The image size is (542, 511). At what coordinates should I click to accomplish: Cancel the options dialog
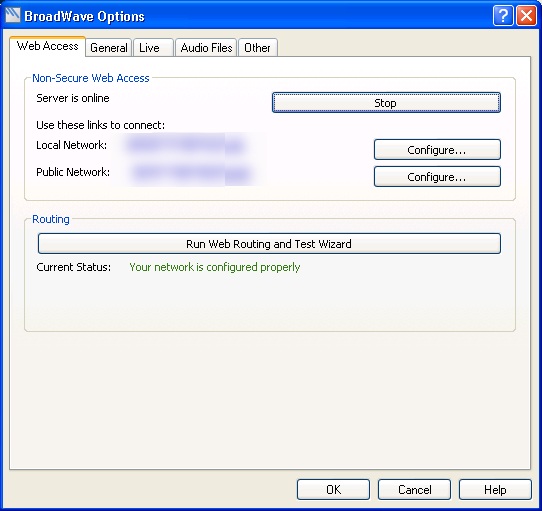(414, 490)
